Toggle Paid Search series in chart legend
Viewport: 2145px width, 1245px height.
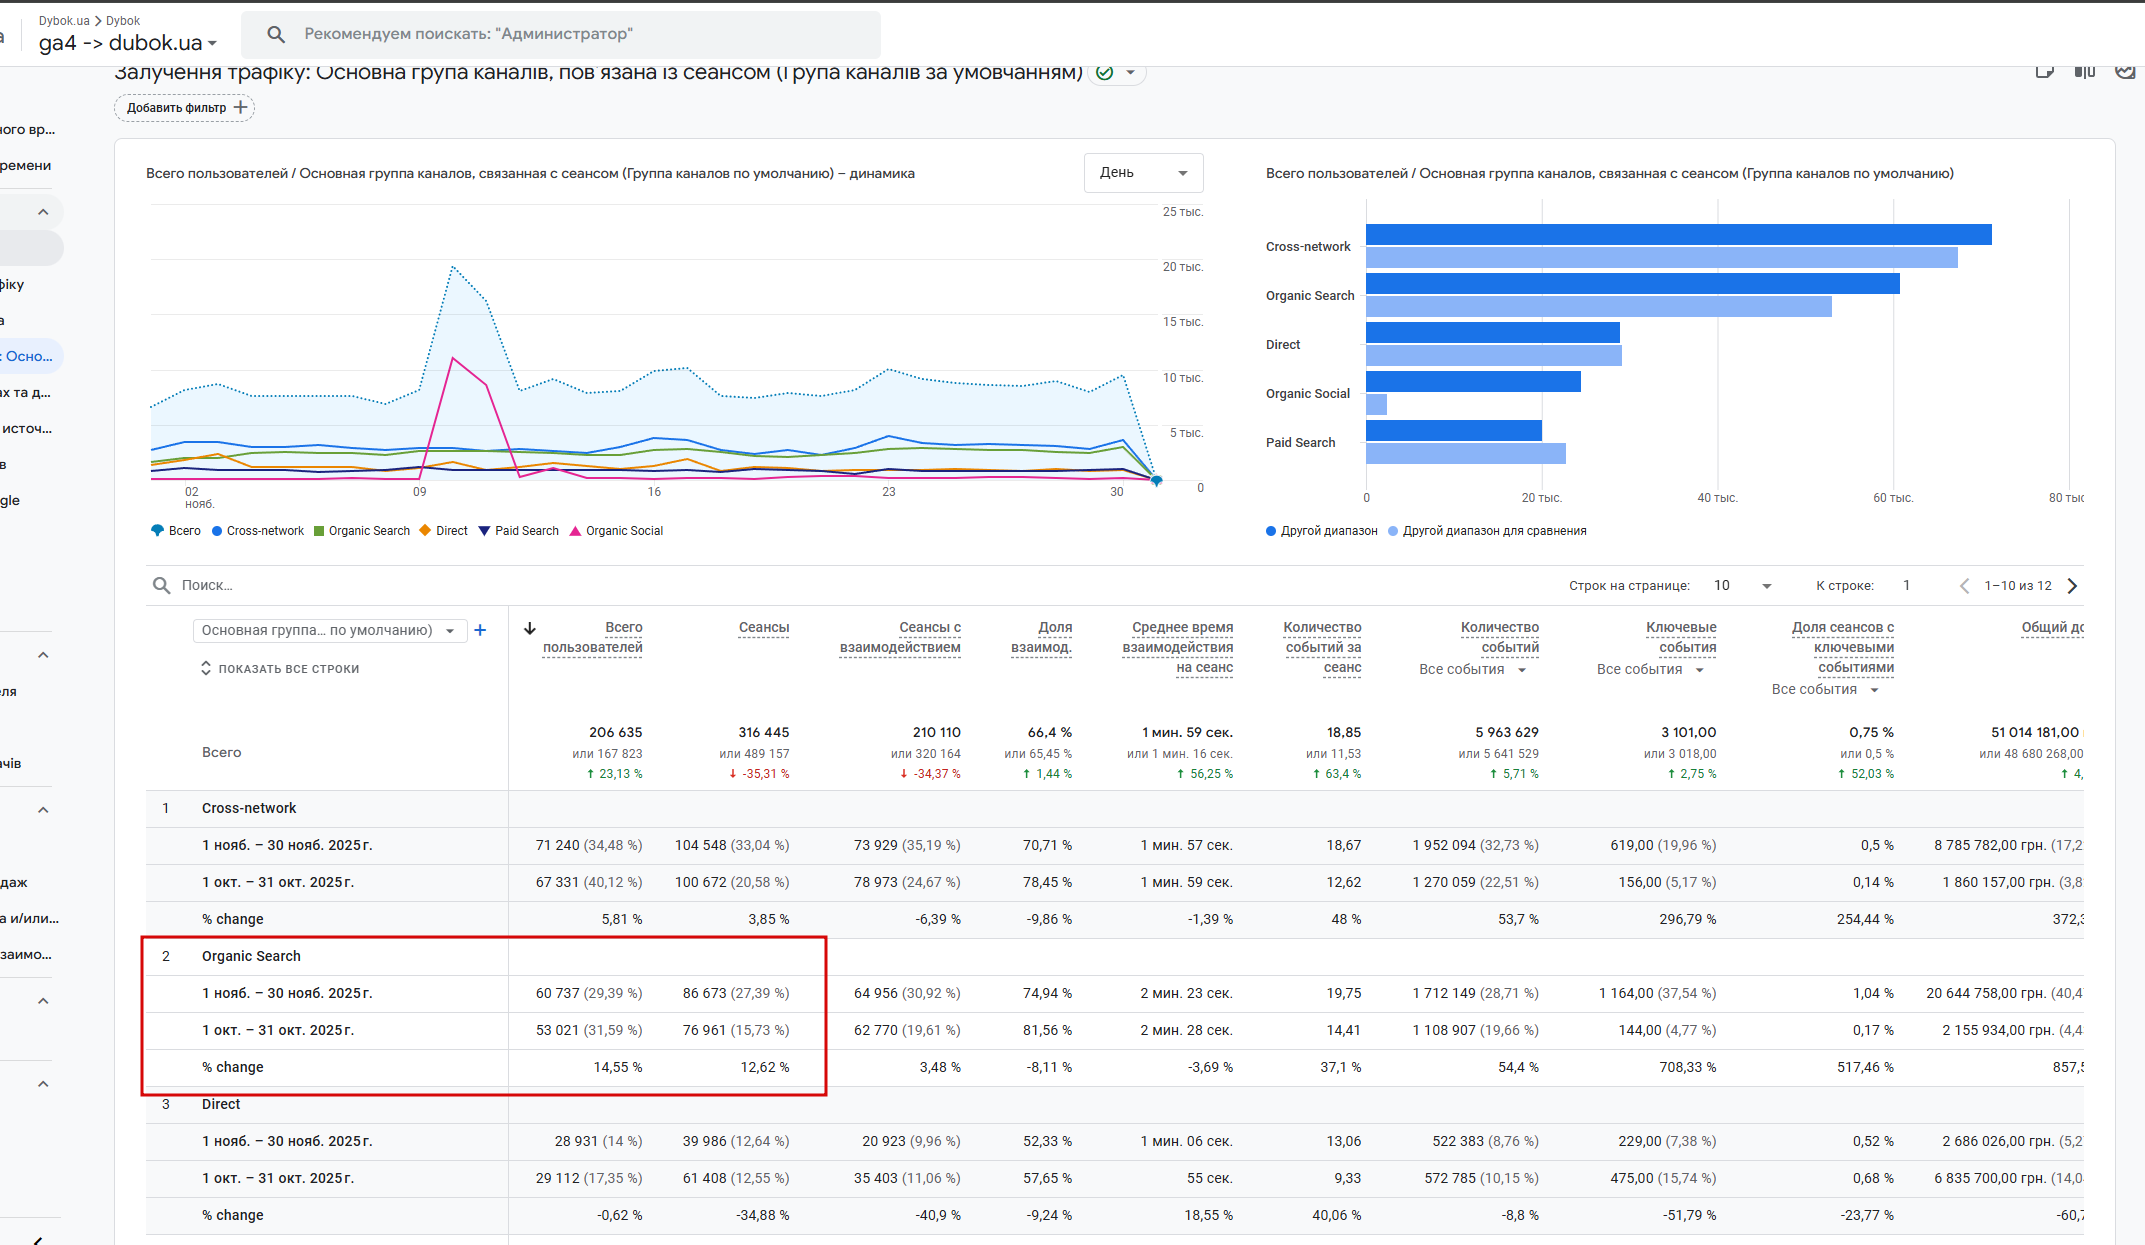point(518,531)
